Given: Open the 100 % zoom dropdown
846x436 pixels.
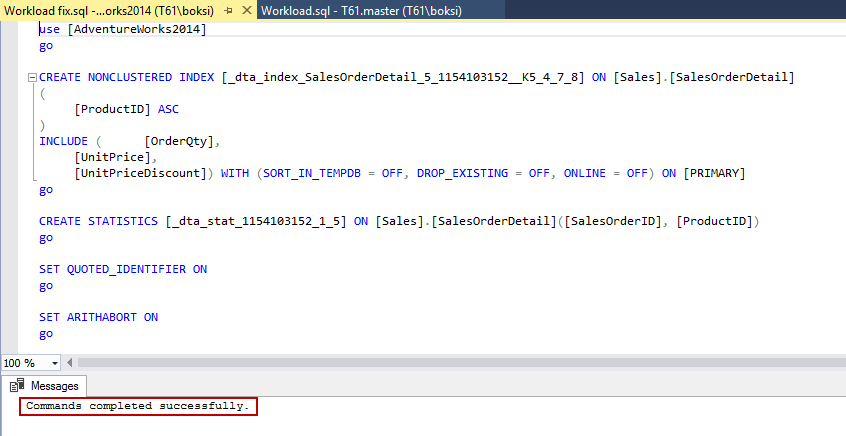Looking at the screenshot, I should [x=54, y=363].
